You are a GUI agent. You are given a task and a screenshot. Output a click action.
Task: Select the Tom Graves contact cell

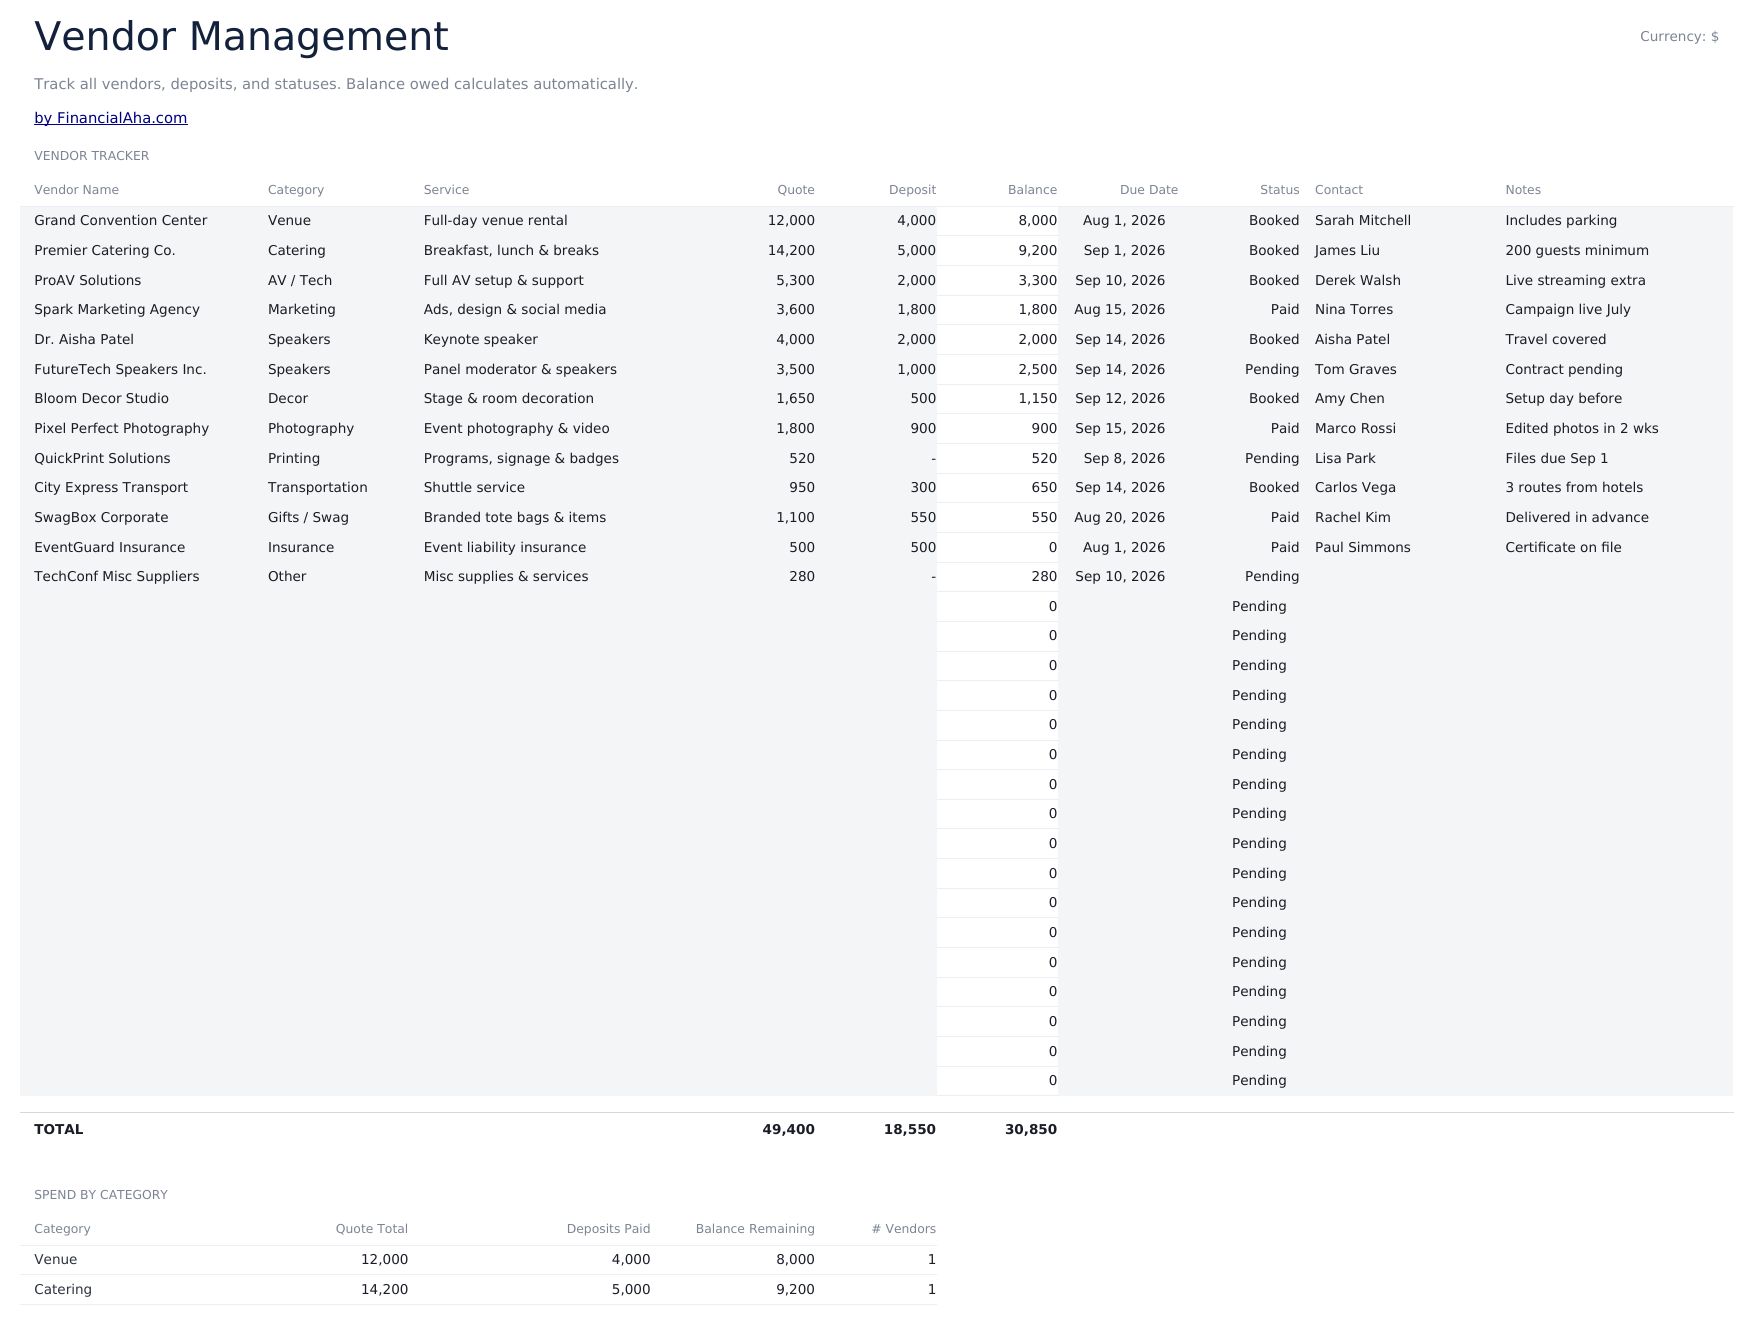1356,370
